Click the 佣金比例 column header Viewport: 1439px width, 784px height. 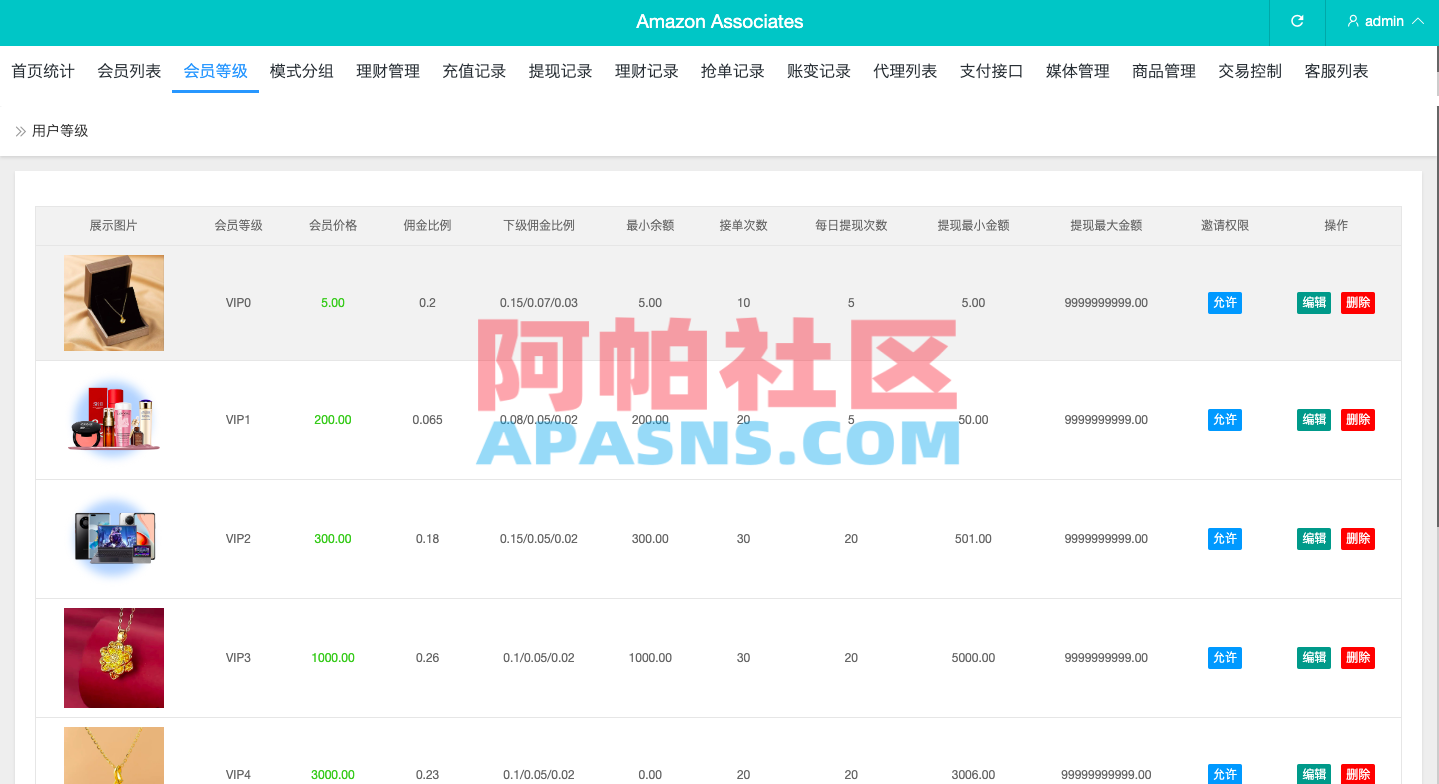tap(427, 226)
